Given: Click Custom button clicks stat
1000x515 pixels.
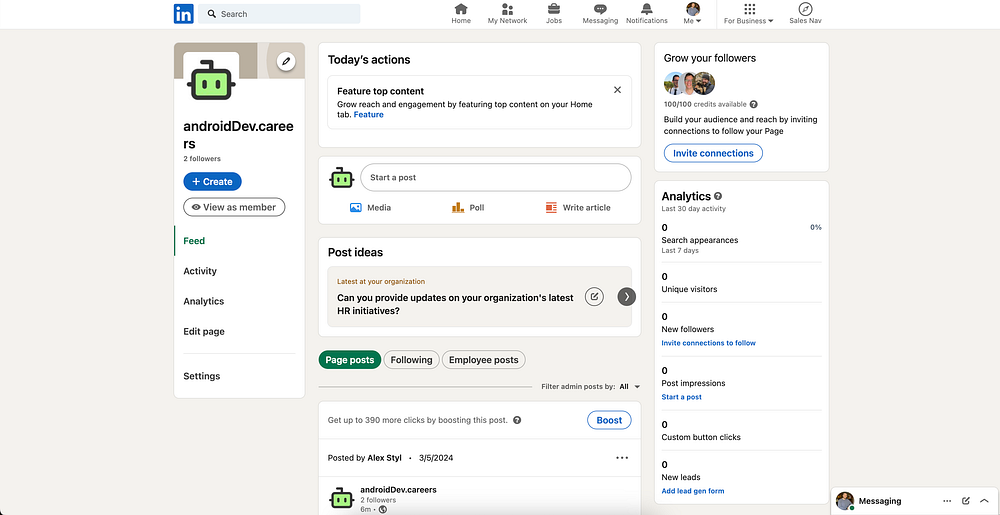Looking at the screenshot, I should pos(701,437).
